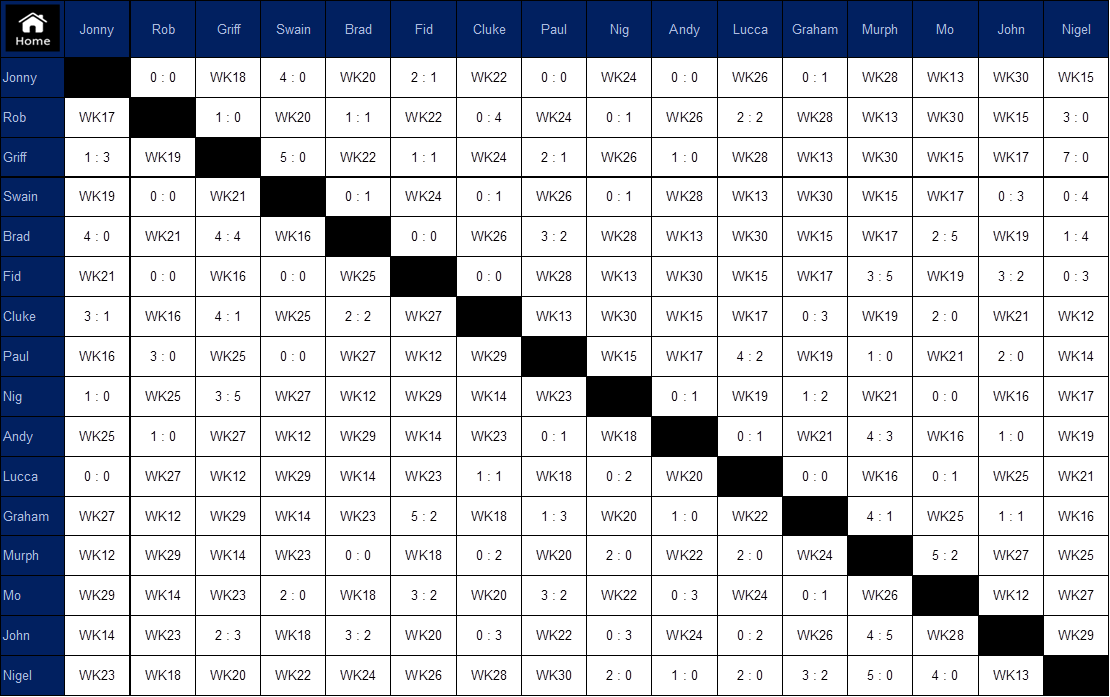1110x697 pixels.
Task: Click the 3 : 5 score, Nig row, Griff column
Action: pyautogui.click(x=228, y=397)
